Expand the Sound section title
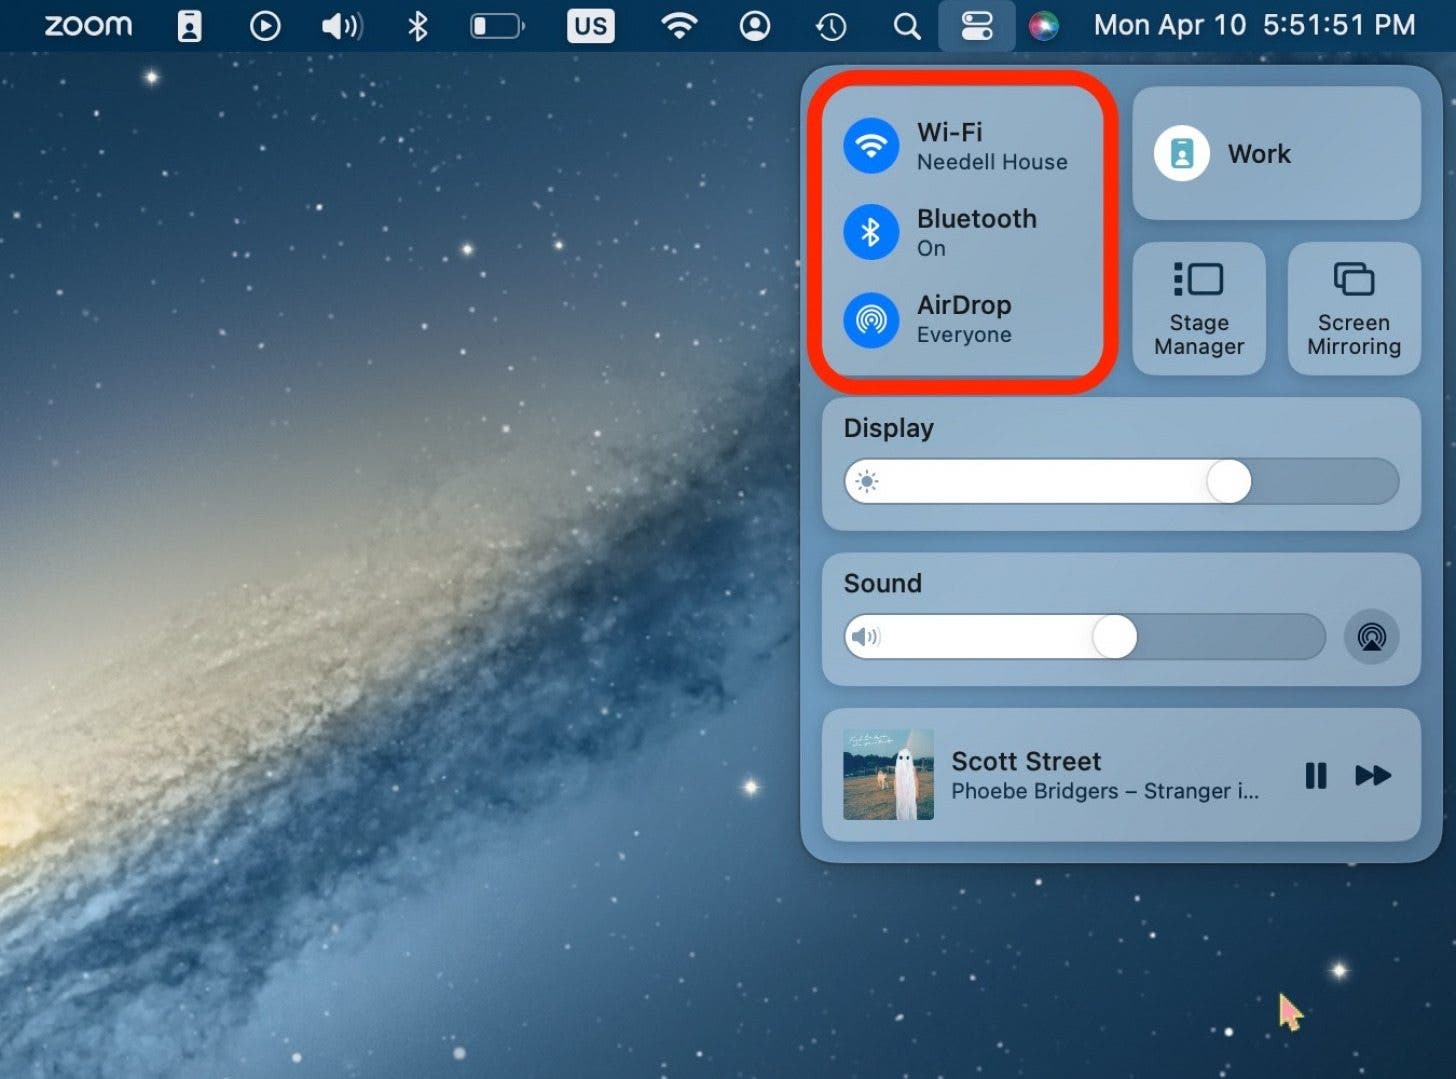 pos(882,583)
